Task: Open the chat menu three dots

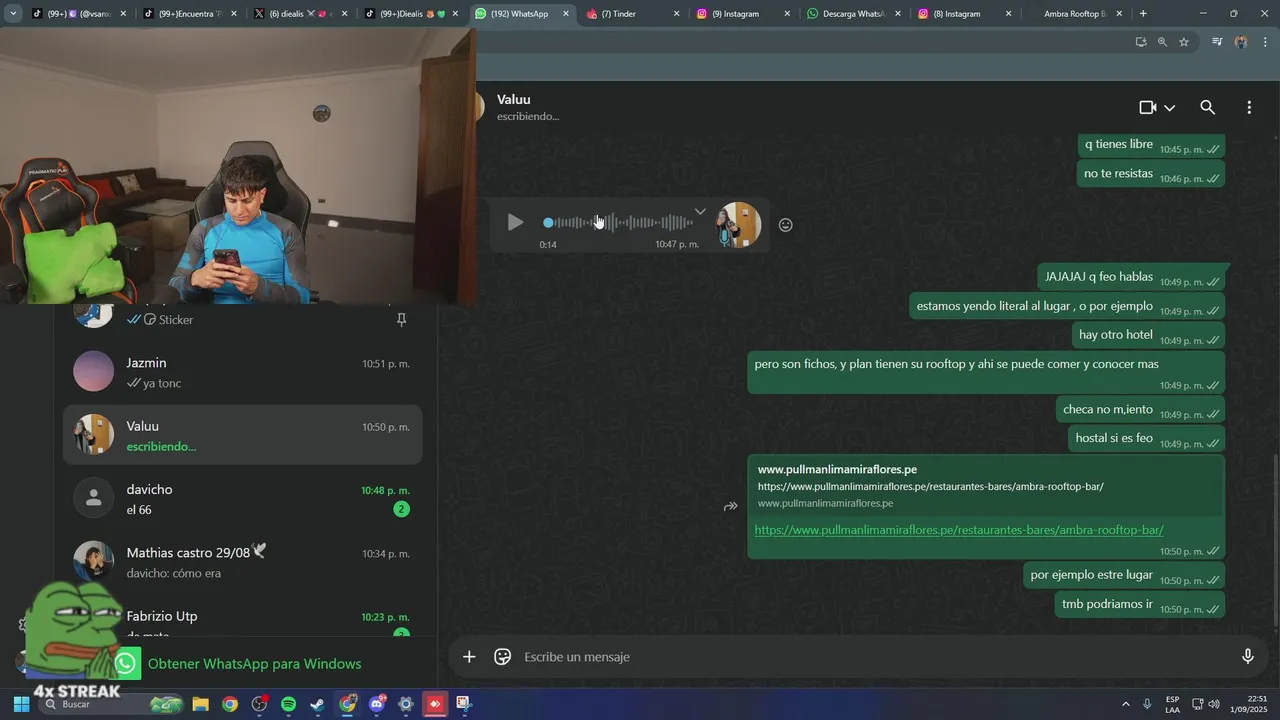Action: click(x=1249, y=107)
